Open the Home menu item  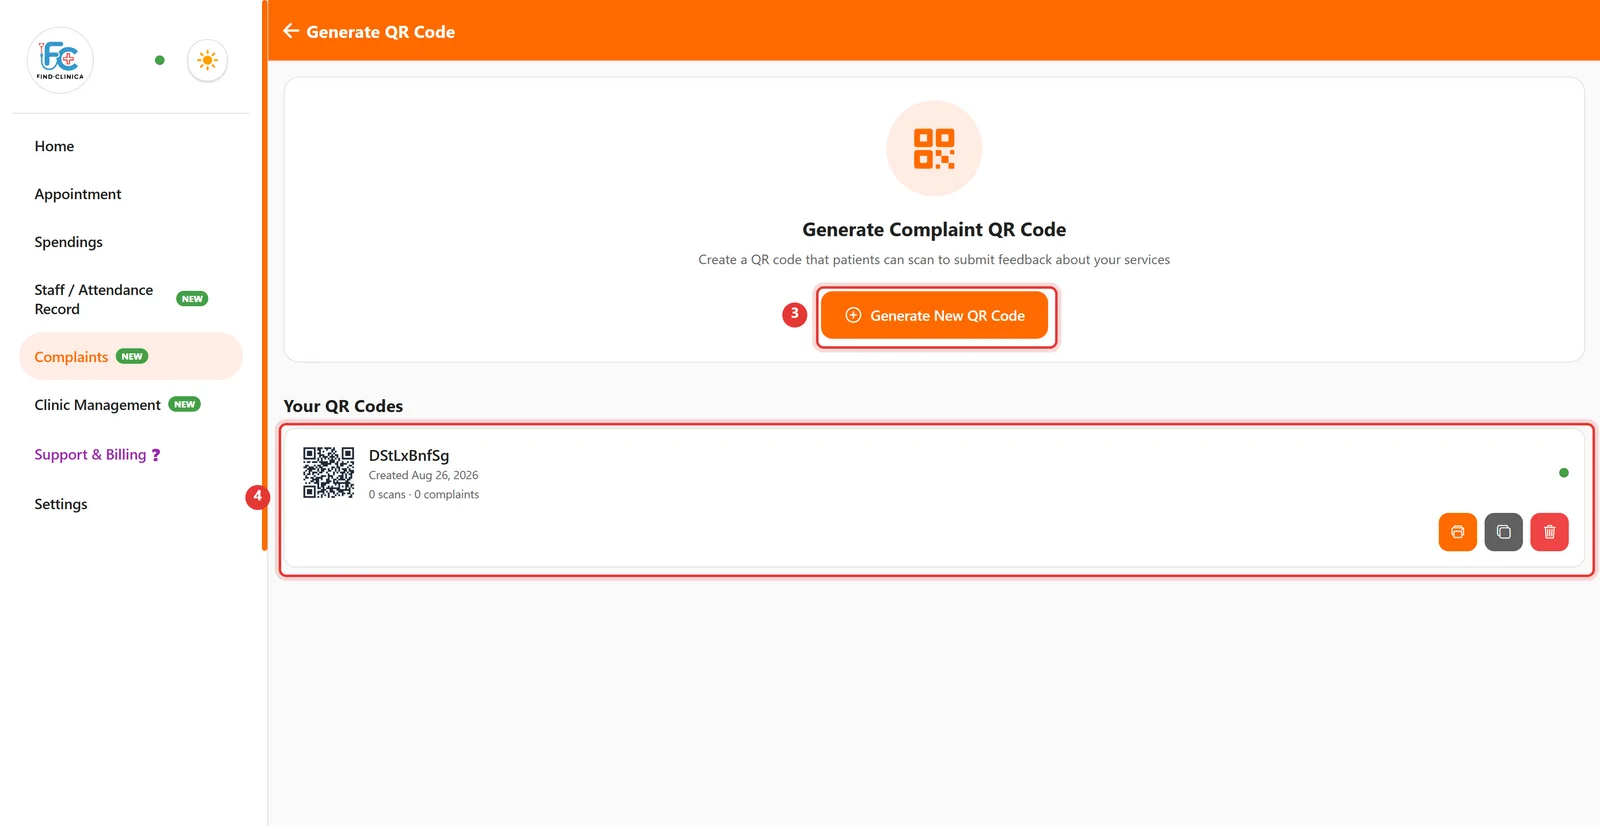[x=54, y=146]
